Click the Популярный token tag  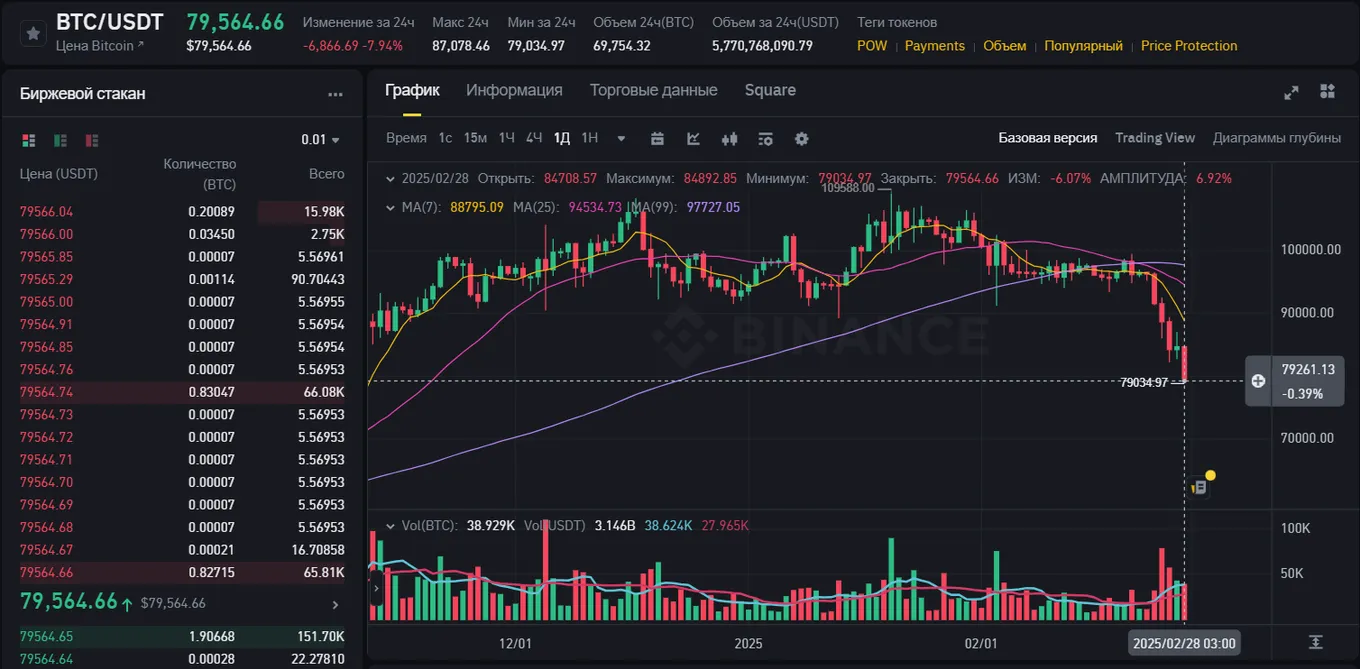1084,46
